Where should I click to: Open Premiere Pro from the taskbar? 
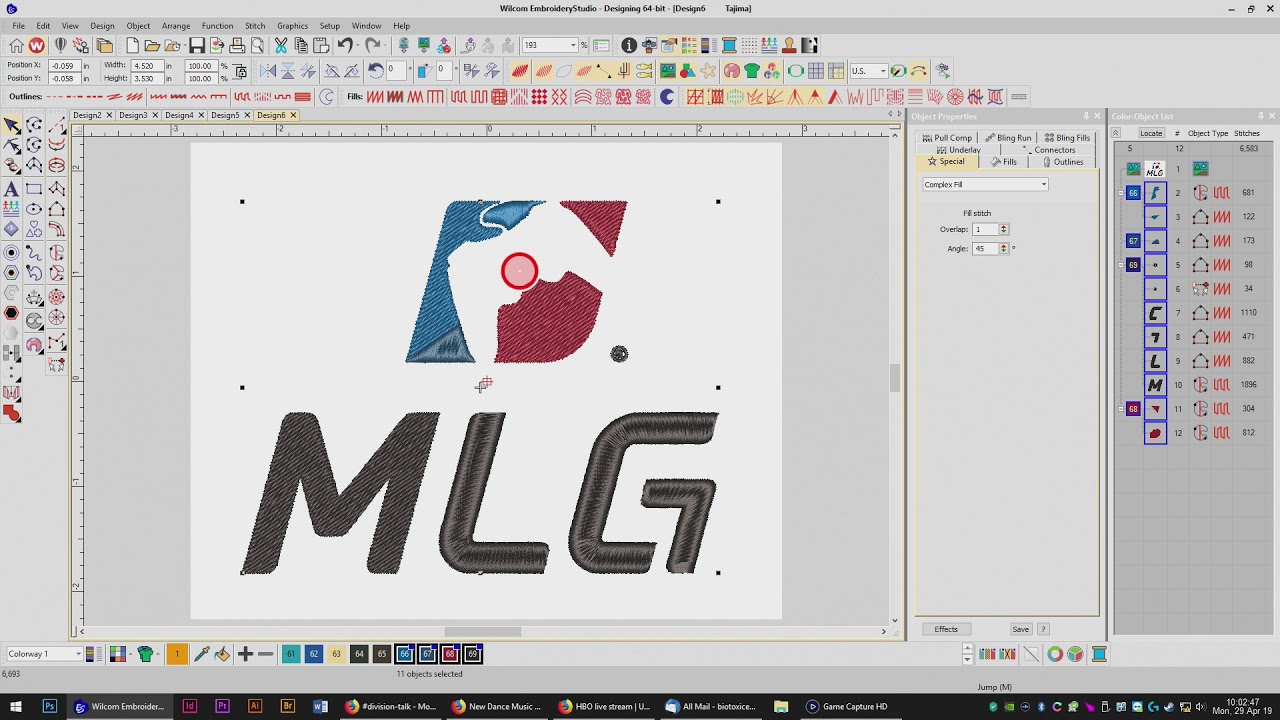(x=222, y=706)
